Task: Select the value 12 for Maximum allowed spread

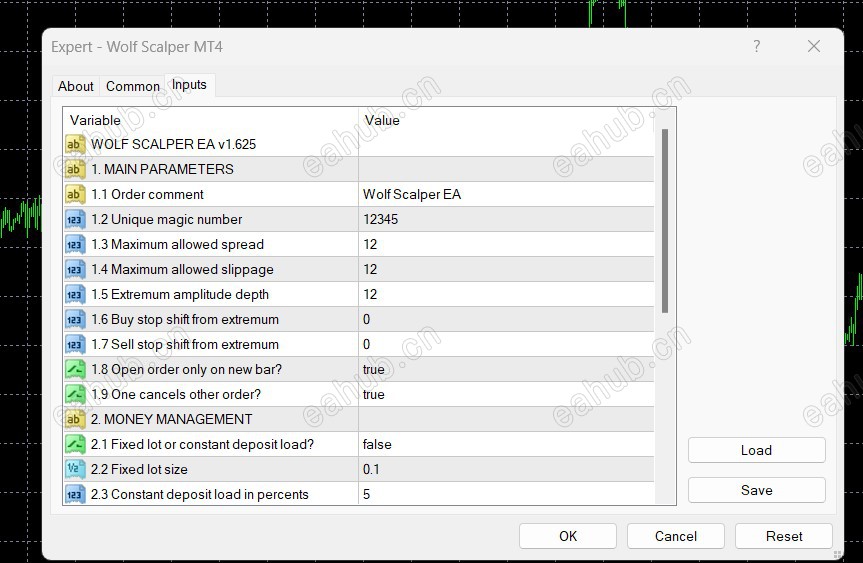Action: (x=370, y=244)
